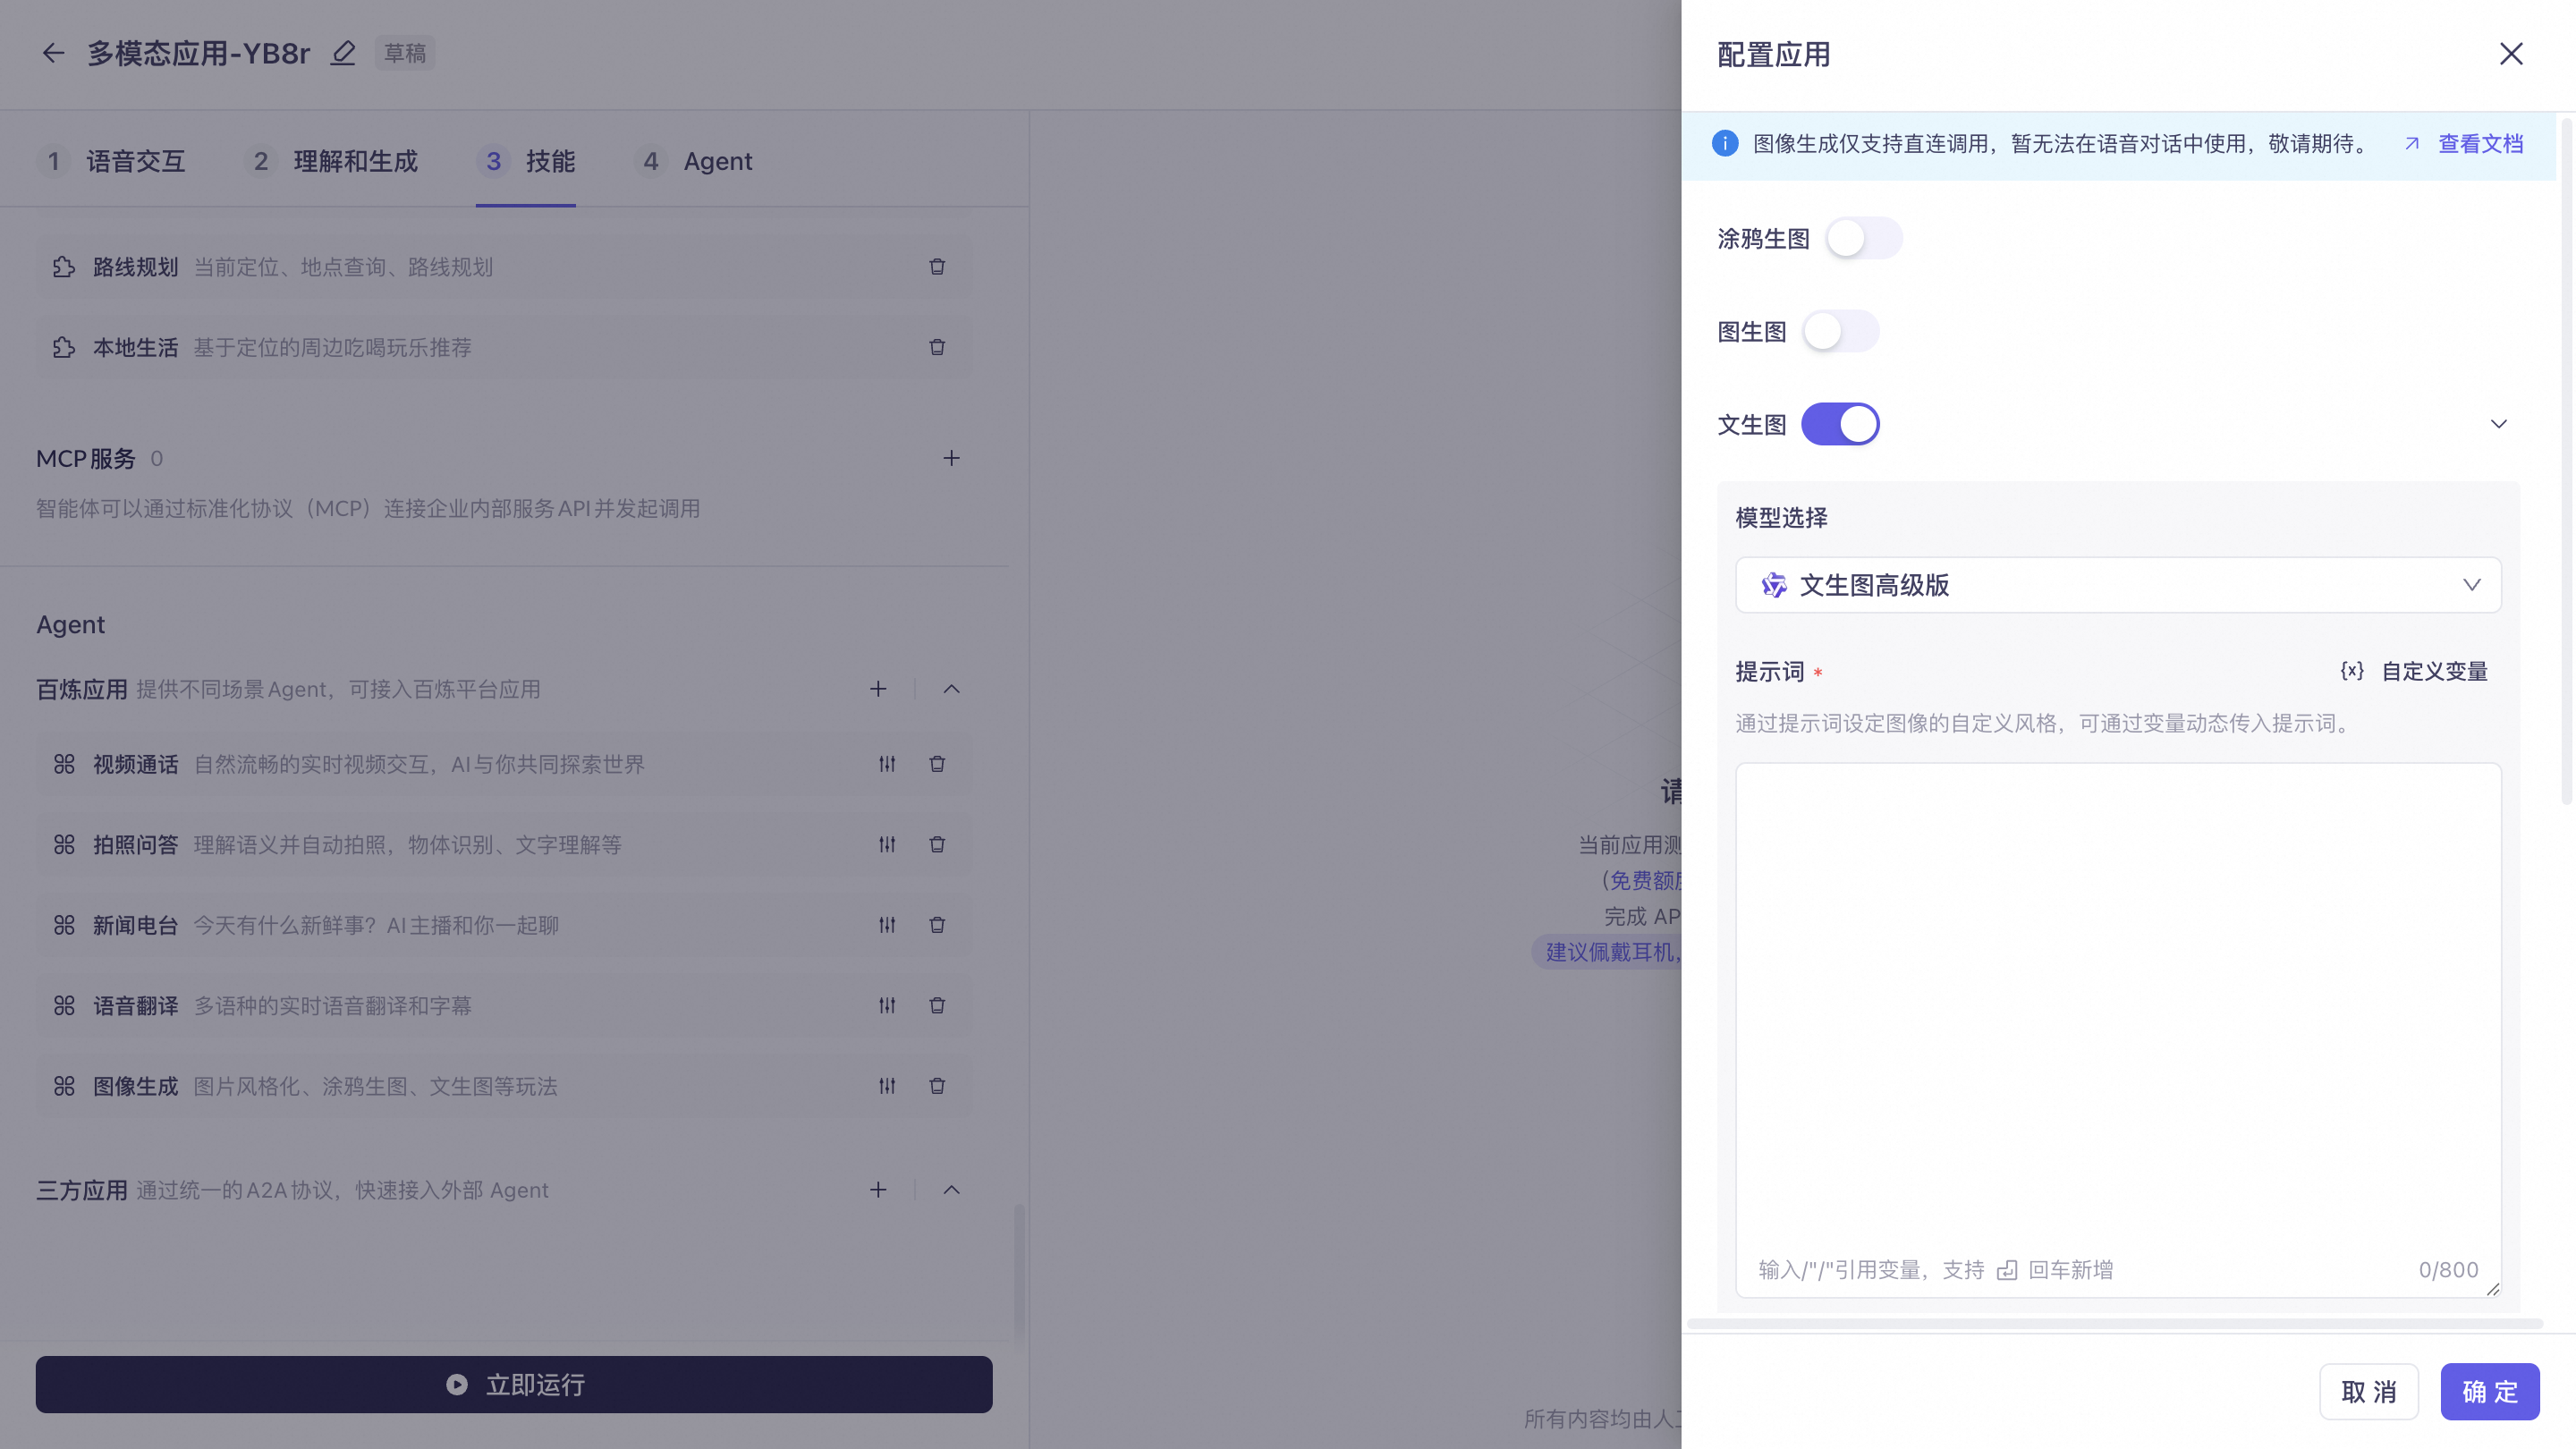Open the 查看文档 link
2576x1449 pixels.
[x=2480, y=143]
